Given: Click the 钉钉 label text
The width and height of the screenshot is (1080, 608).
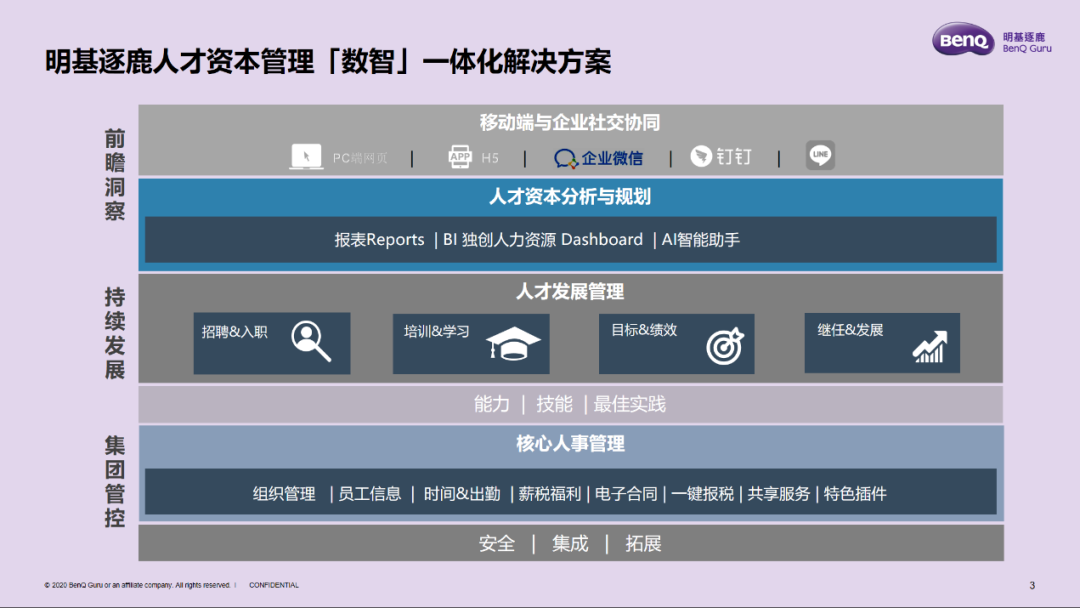Looking at the screenshot, I should tap(734, 157).
